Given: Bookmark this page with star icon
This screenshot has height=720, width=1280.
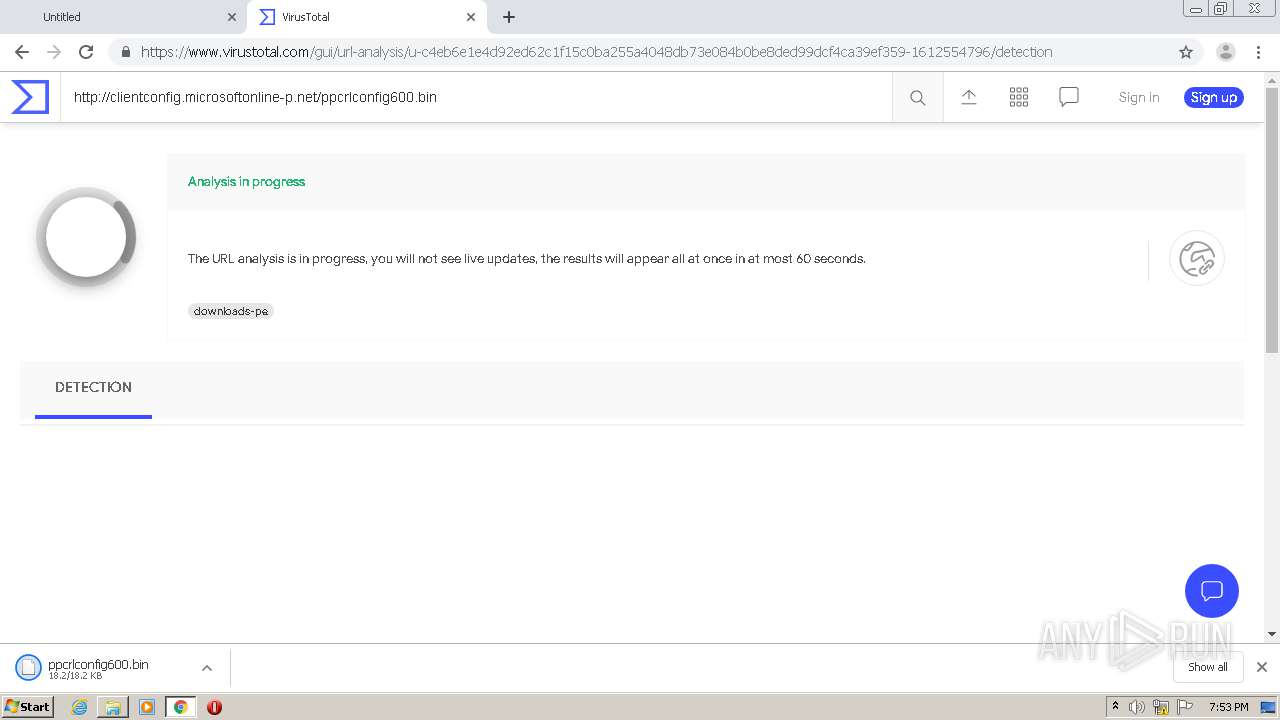Looking at the screenshot, I should click(1186, 52).
